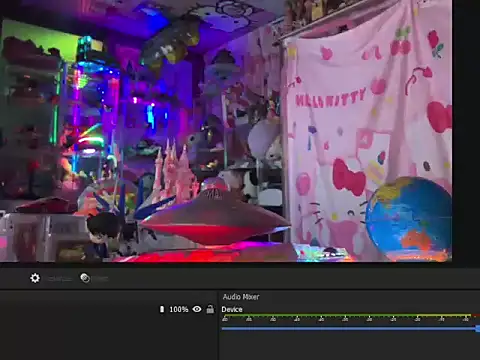Image resolution: width=480 pixels, height=360 pixels.
Task: Toggle source visibility eye icon
Action: [197, 309]
